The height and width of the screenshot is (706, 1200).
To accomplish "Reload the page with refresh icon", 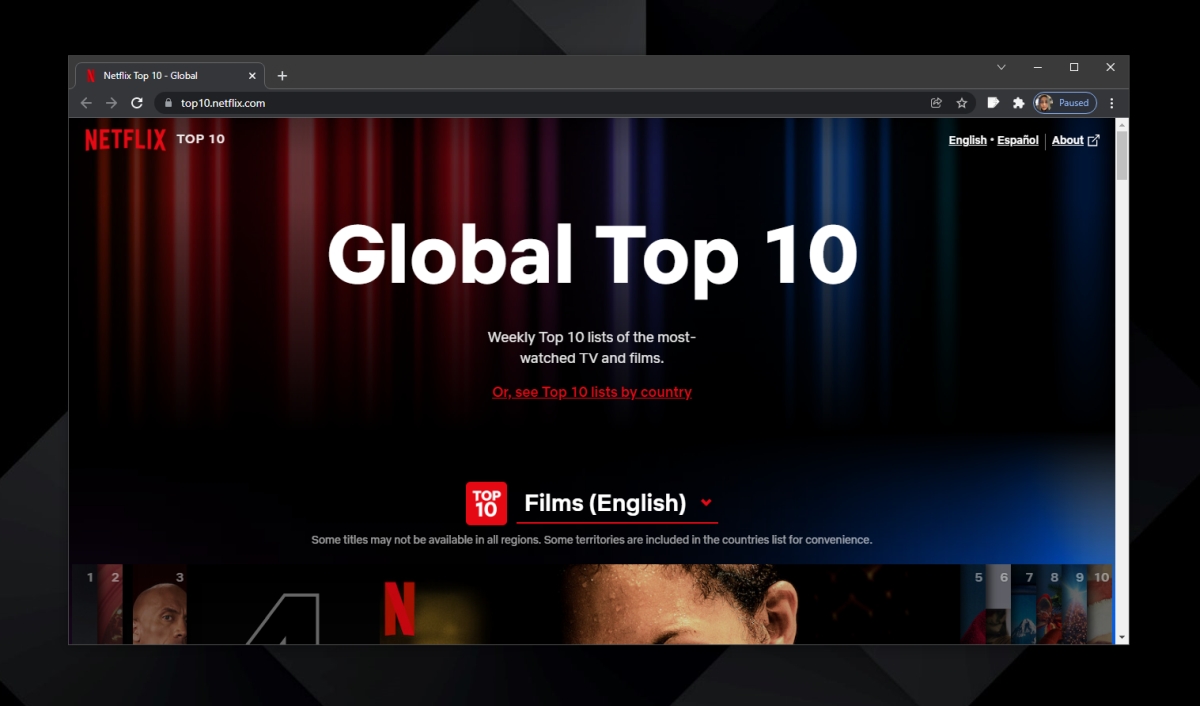I will coord(137,103).
